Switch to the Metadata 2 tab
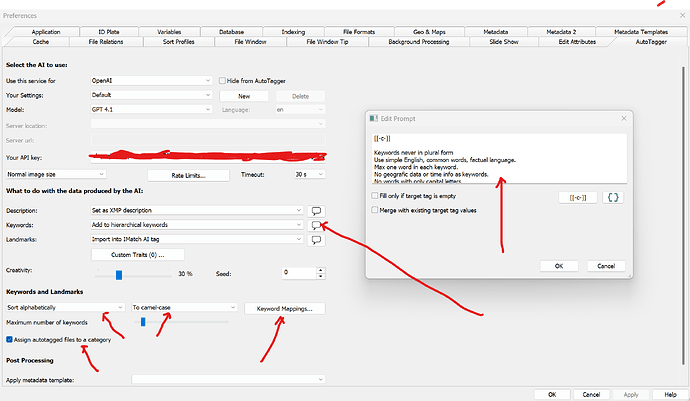The width and height of the screenshot is (690, 401). tap(561, 32)
